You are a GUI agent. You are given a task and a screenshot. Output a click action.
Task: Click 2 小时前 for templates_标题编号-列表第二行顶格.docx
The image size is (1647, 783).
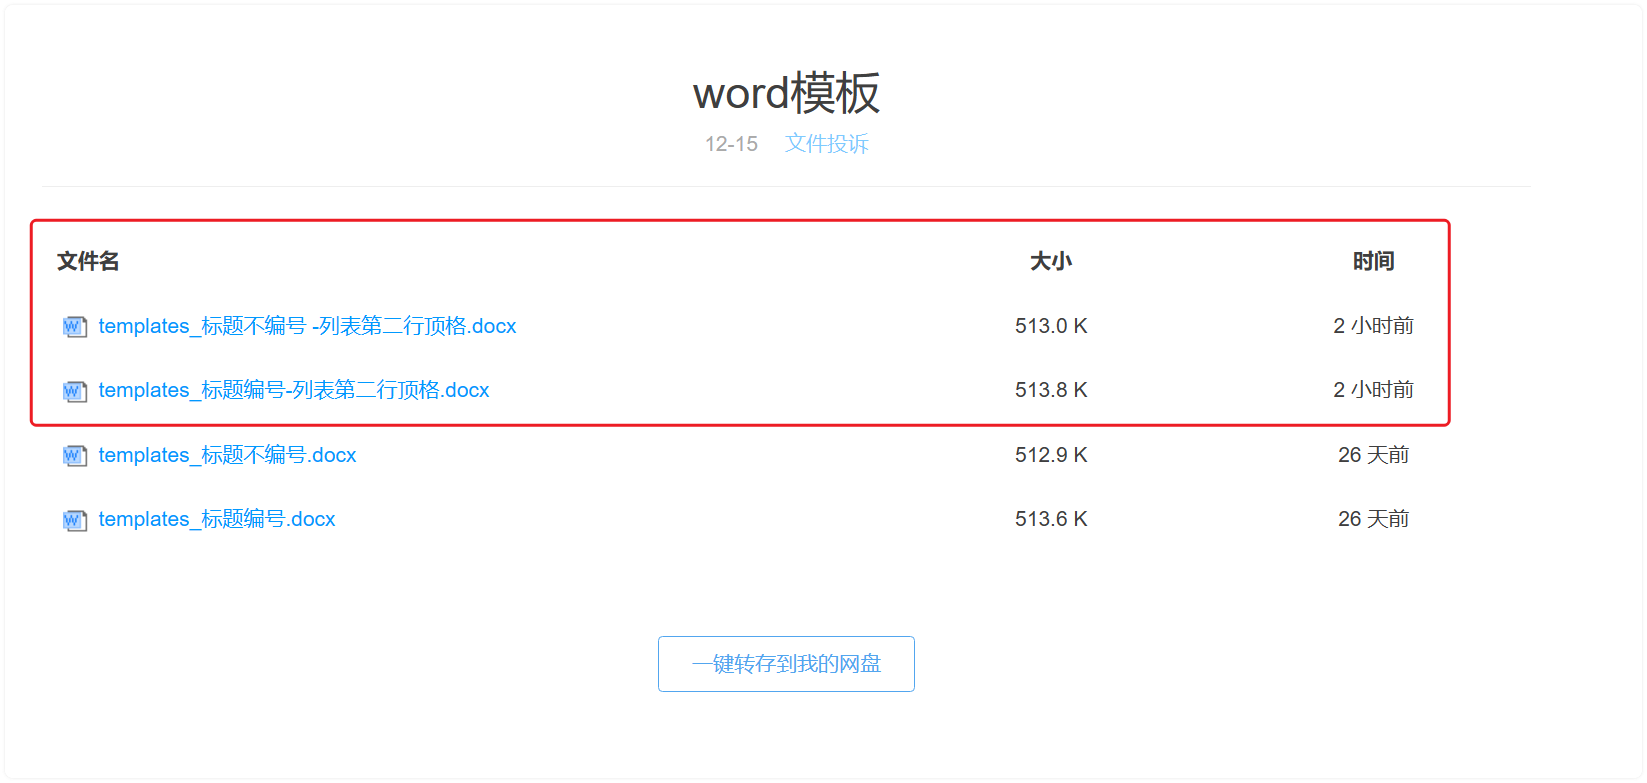pyautogui.click(x=1373, y=390)
